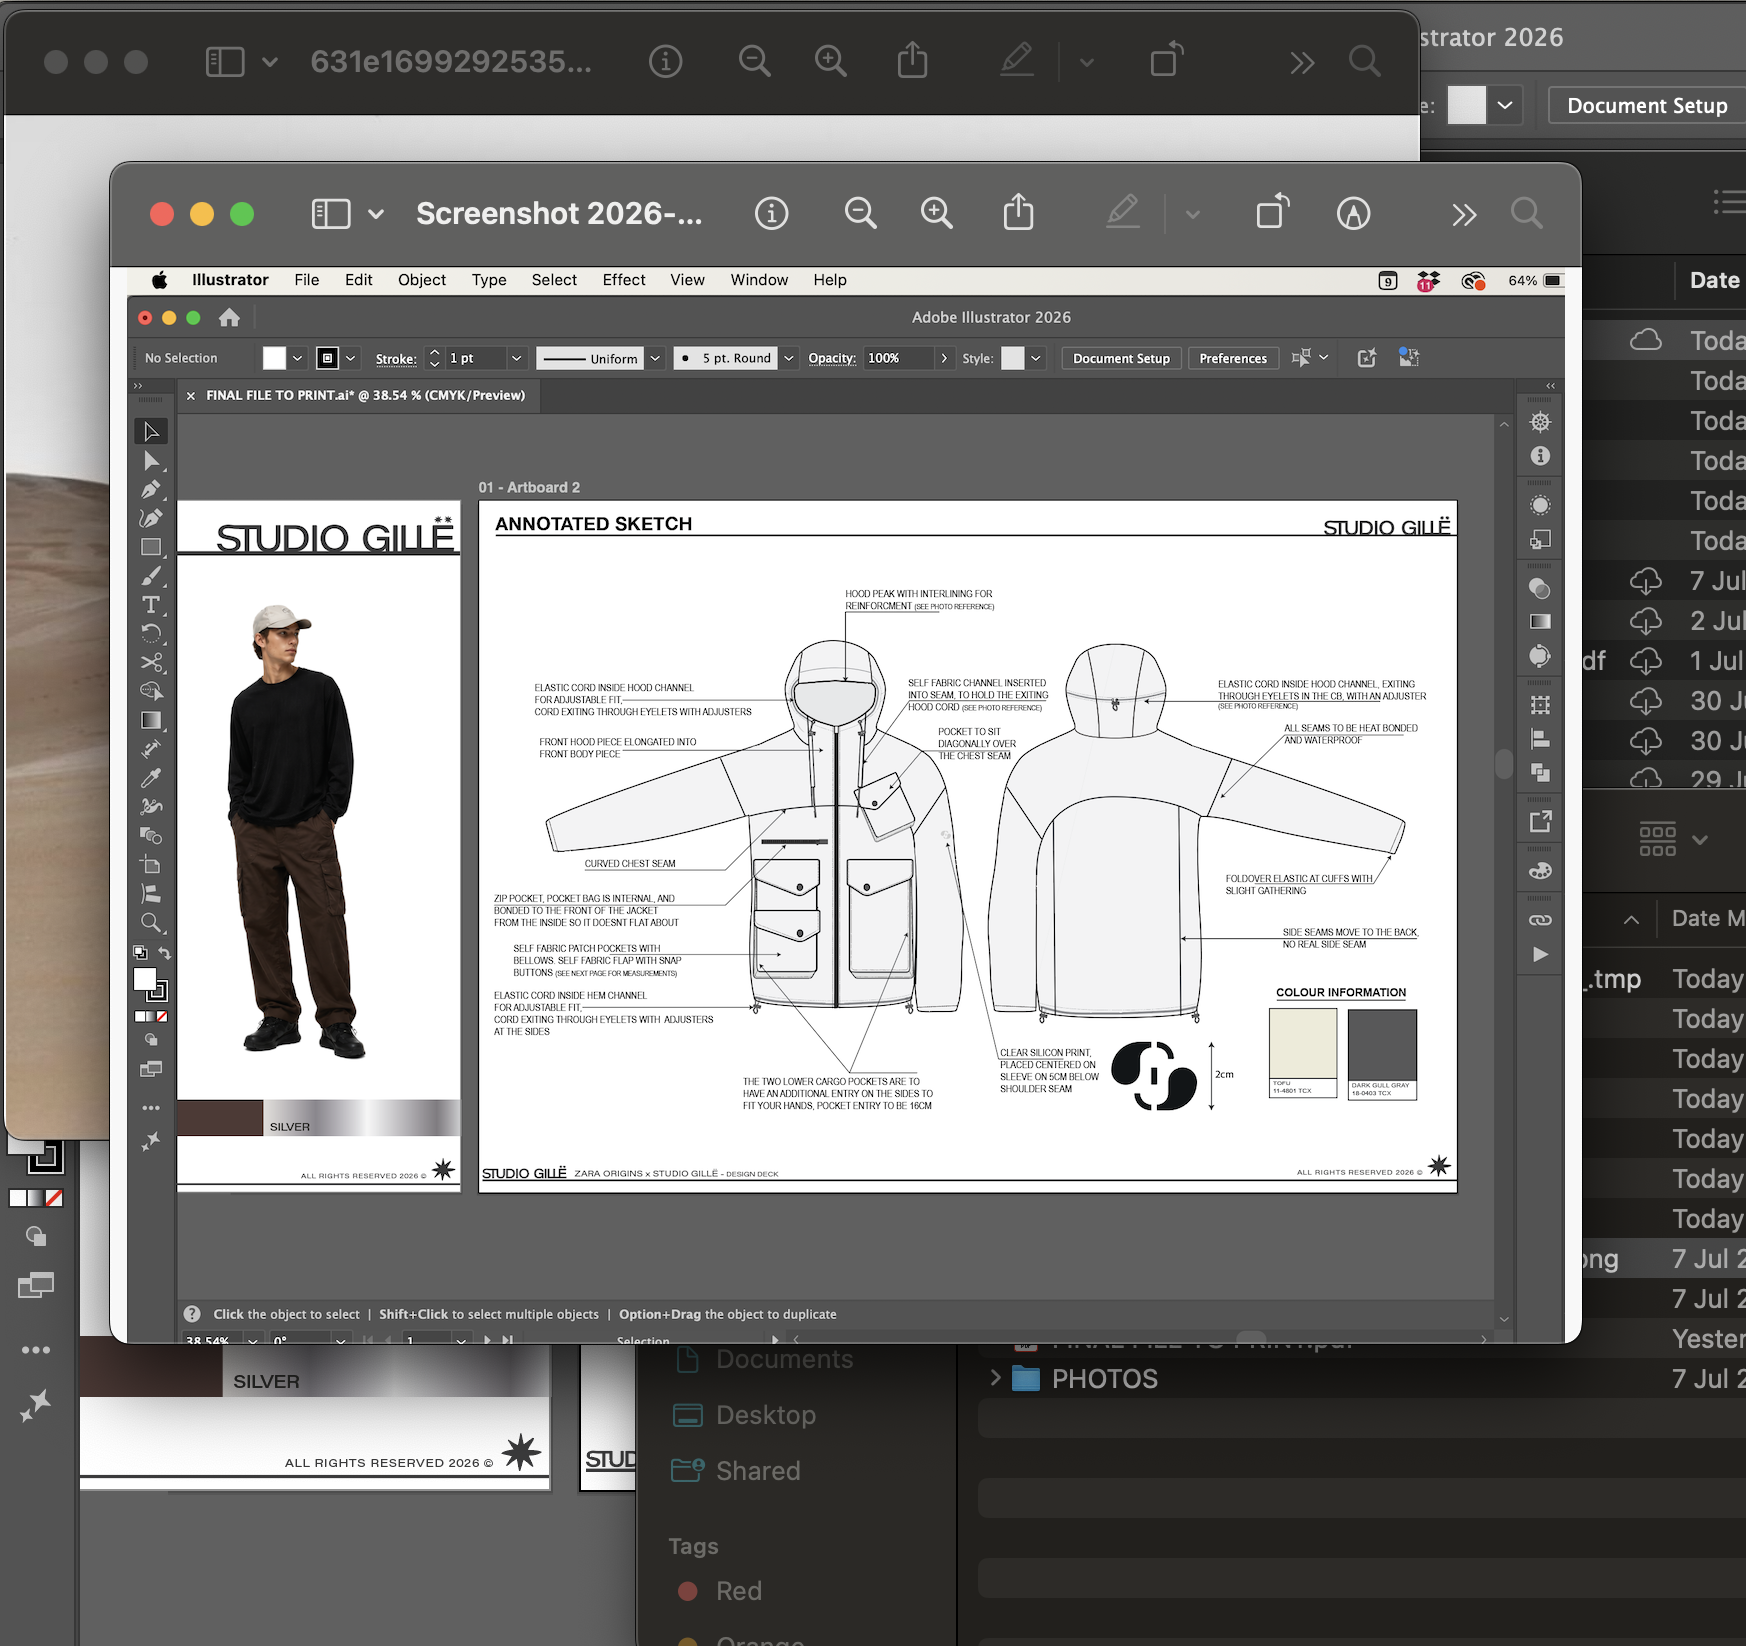Open the 5 pt. Round brush definition dropdown
Viewport: 1746px width, 1646px height.
coord(789,358)
